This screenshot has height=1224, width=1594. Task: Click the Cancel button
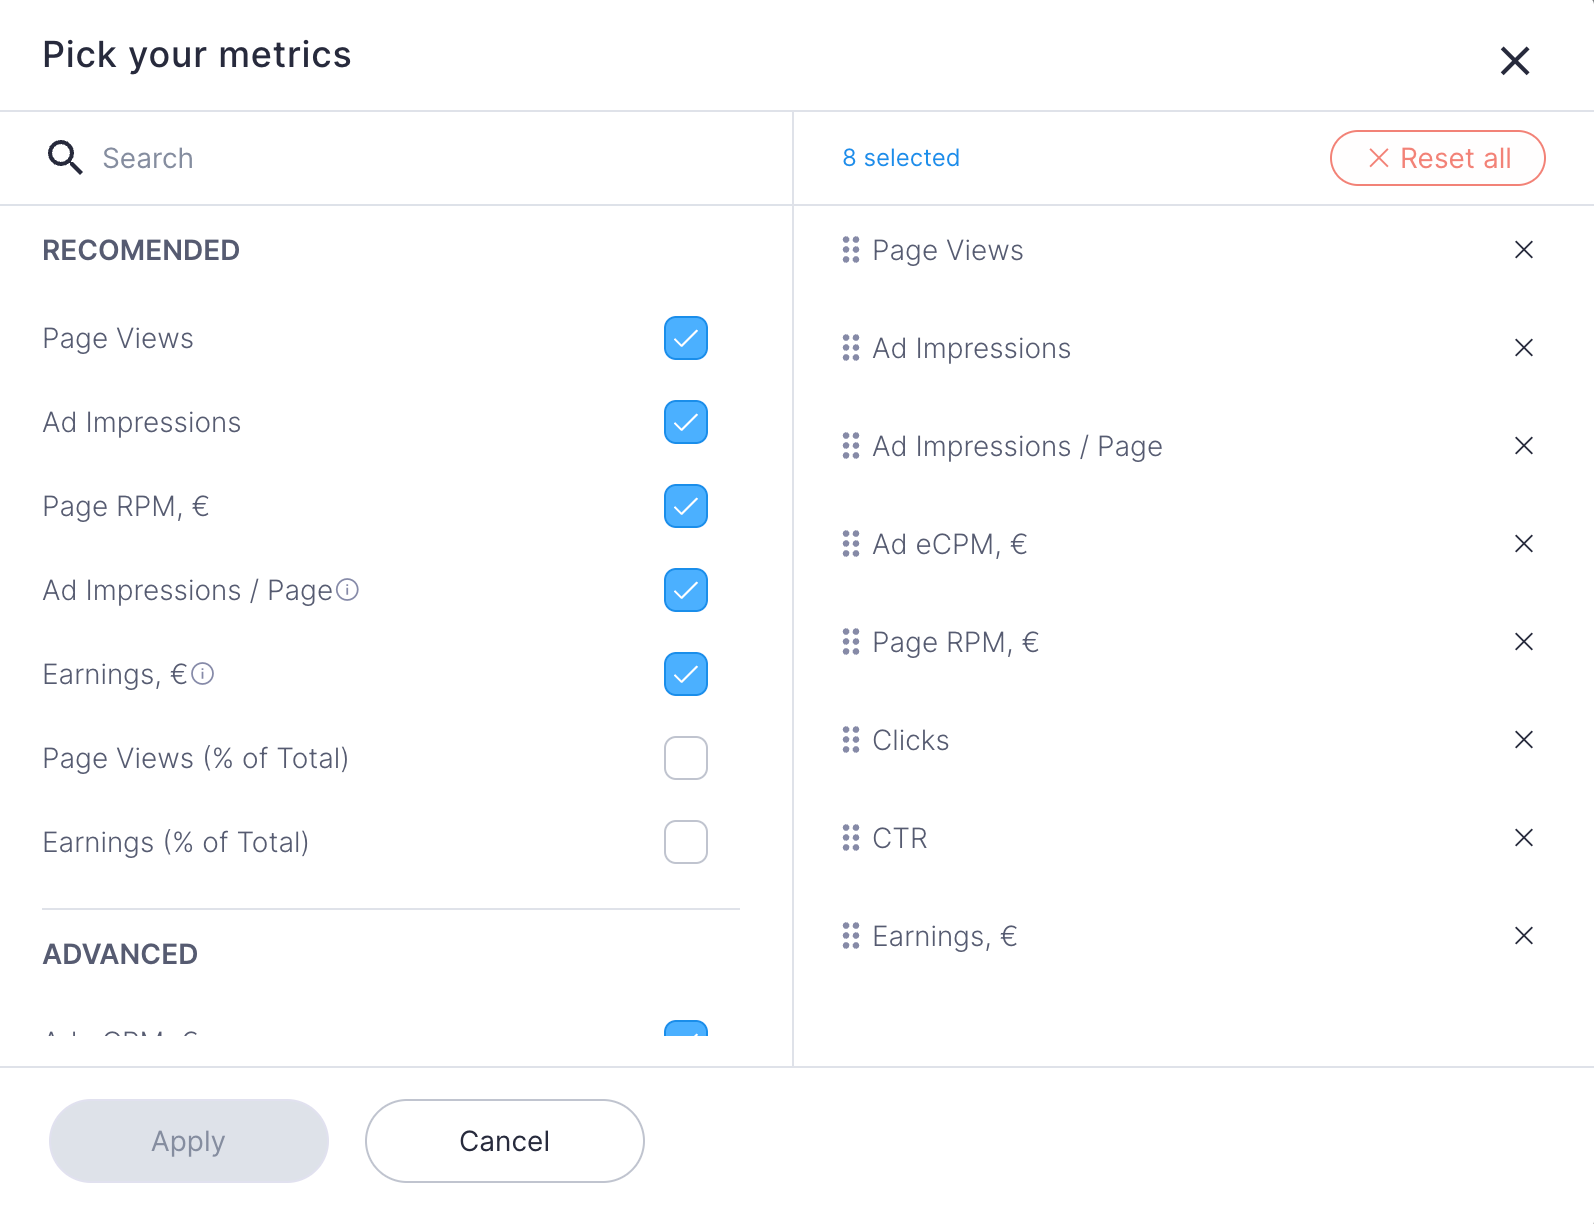tap(504, 1141)
